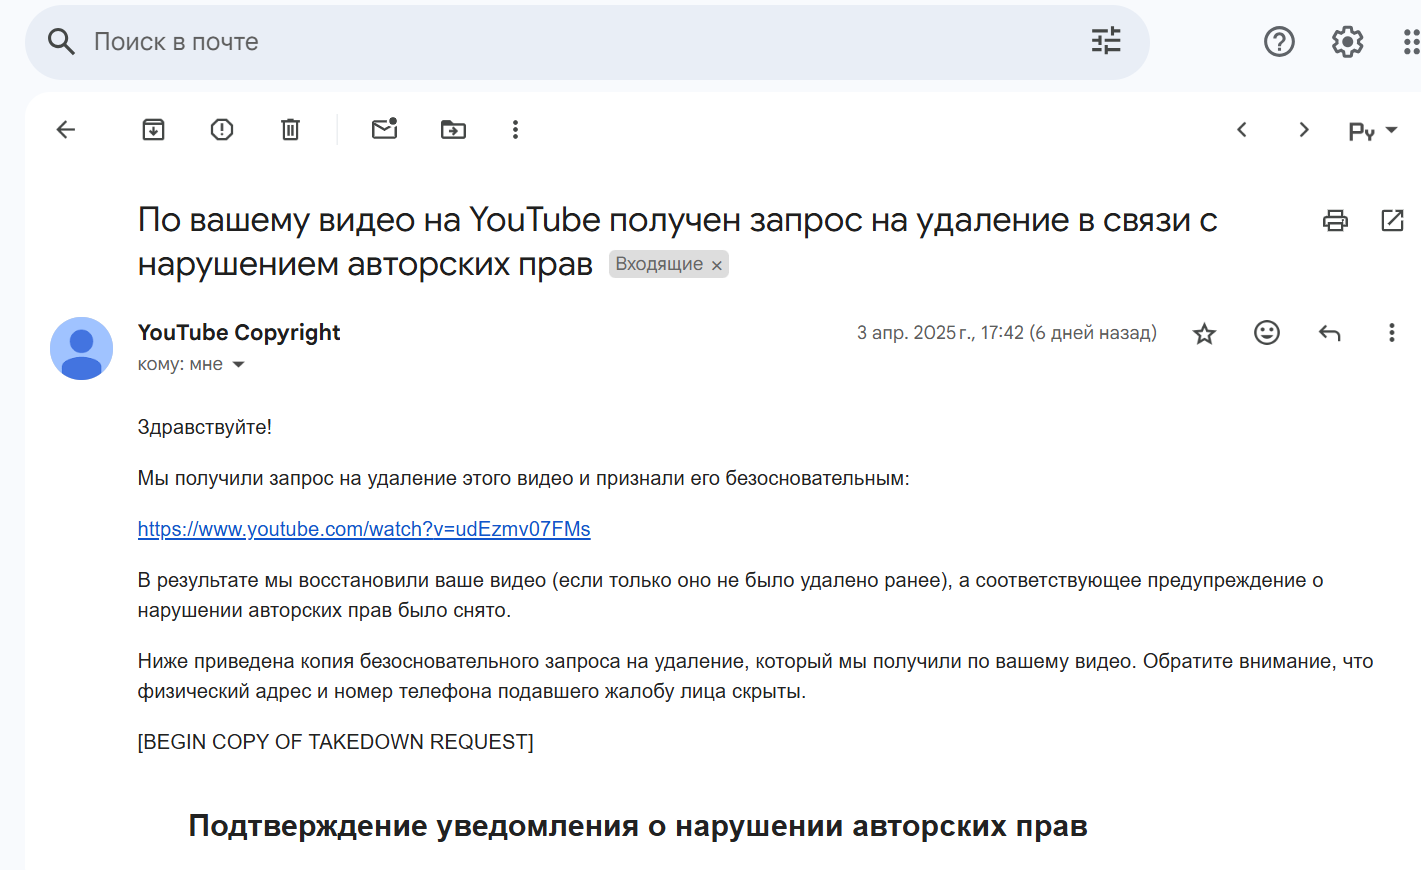The image size is (1421, 870).
Task: Remove the 'Входящие' label from the email
Action: tap(717, 265)
